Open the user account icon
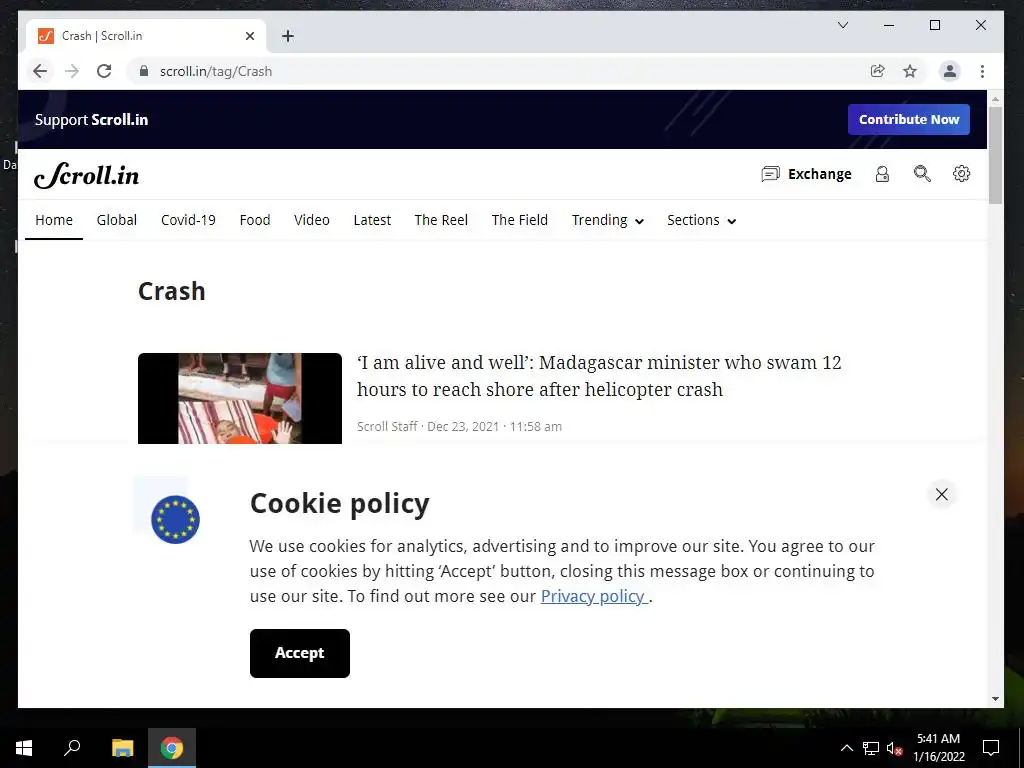 tap(882, 174)
